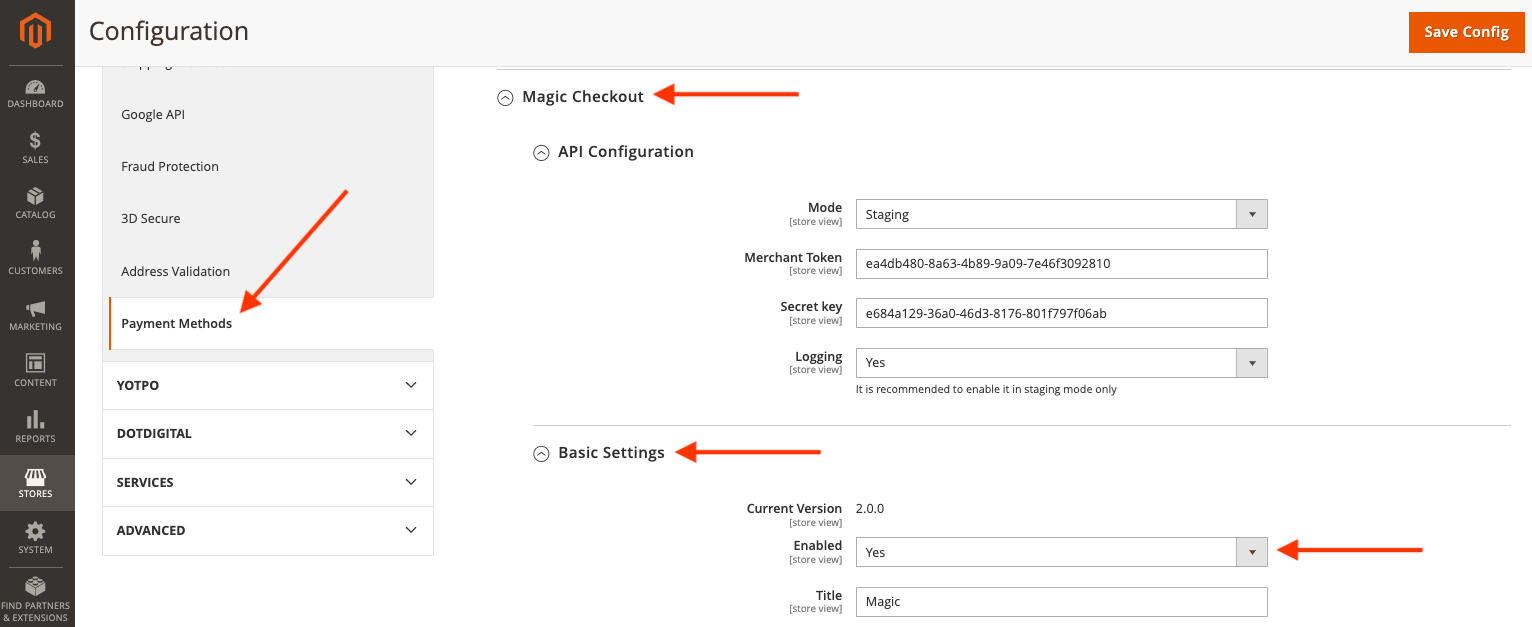The image size is (1532, 627).
Task: Click the Secret key input field
Action: [1062, 313]
